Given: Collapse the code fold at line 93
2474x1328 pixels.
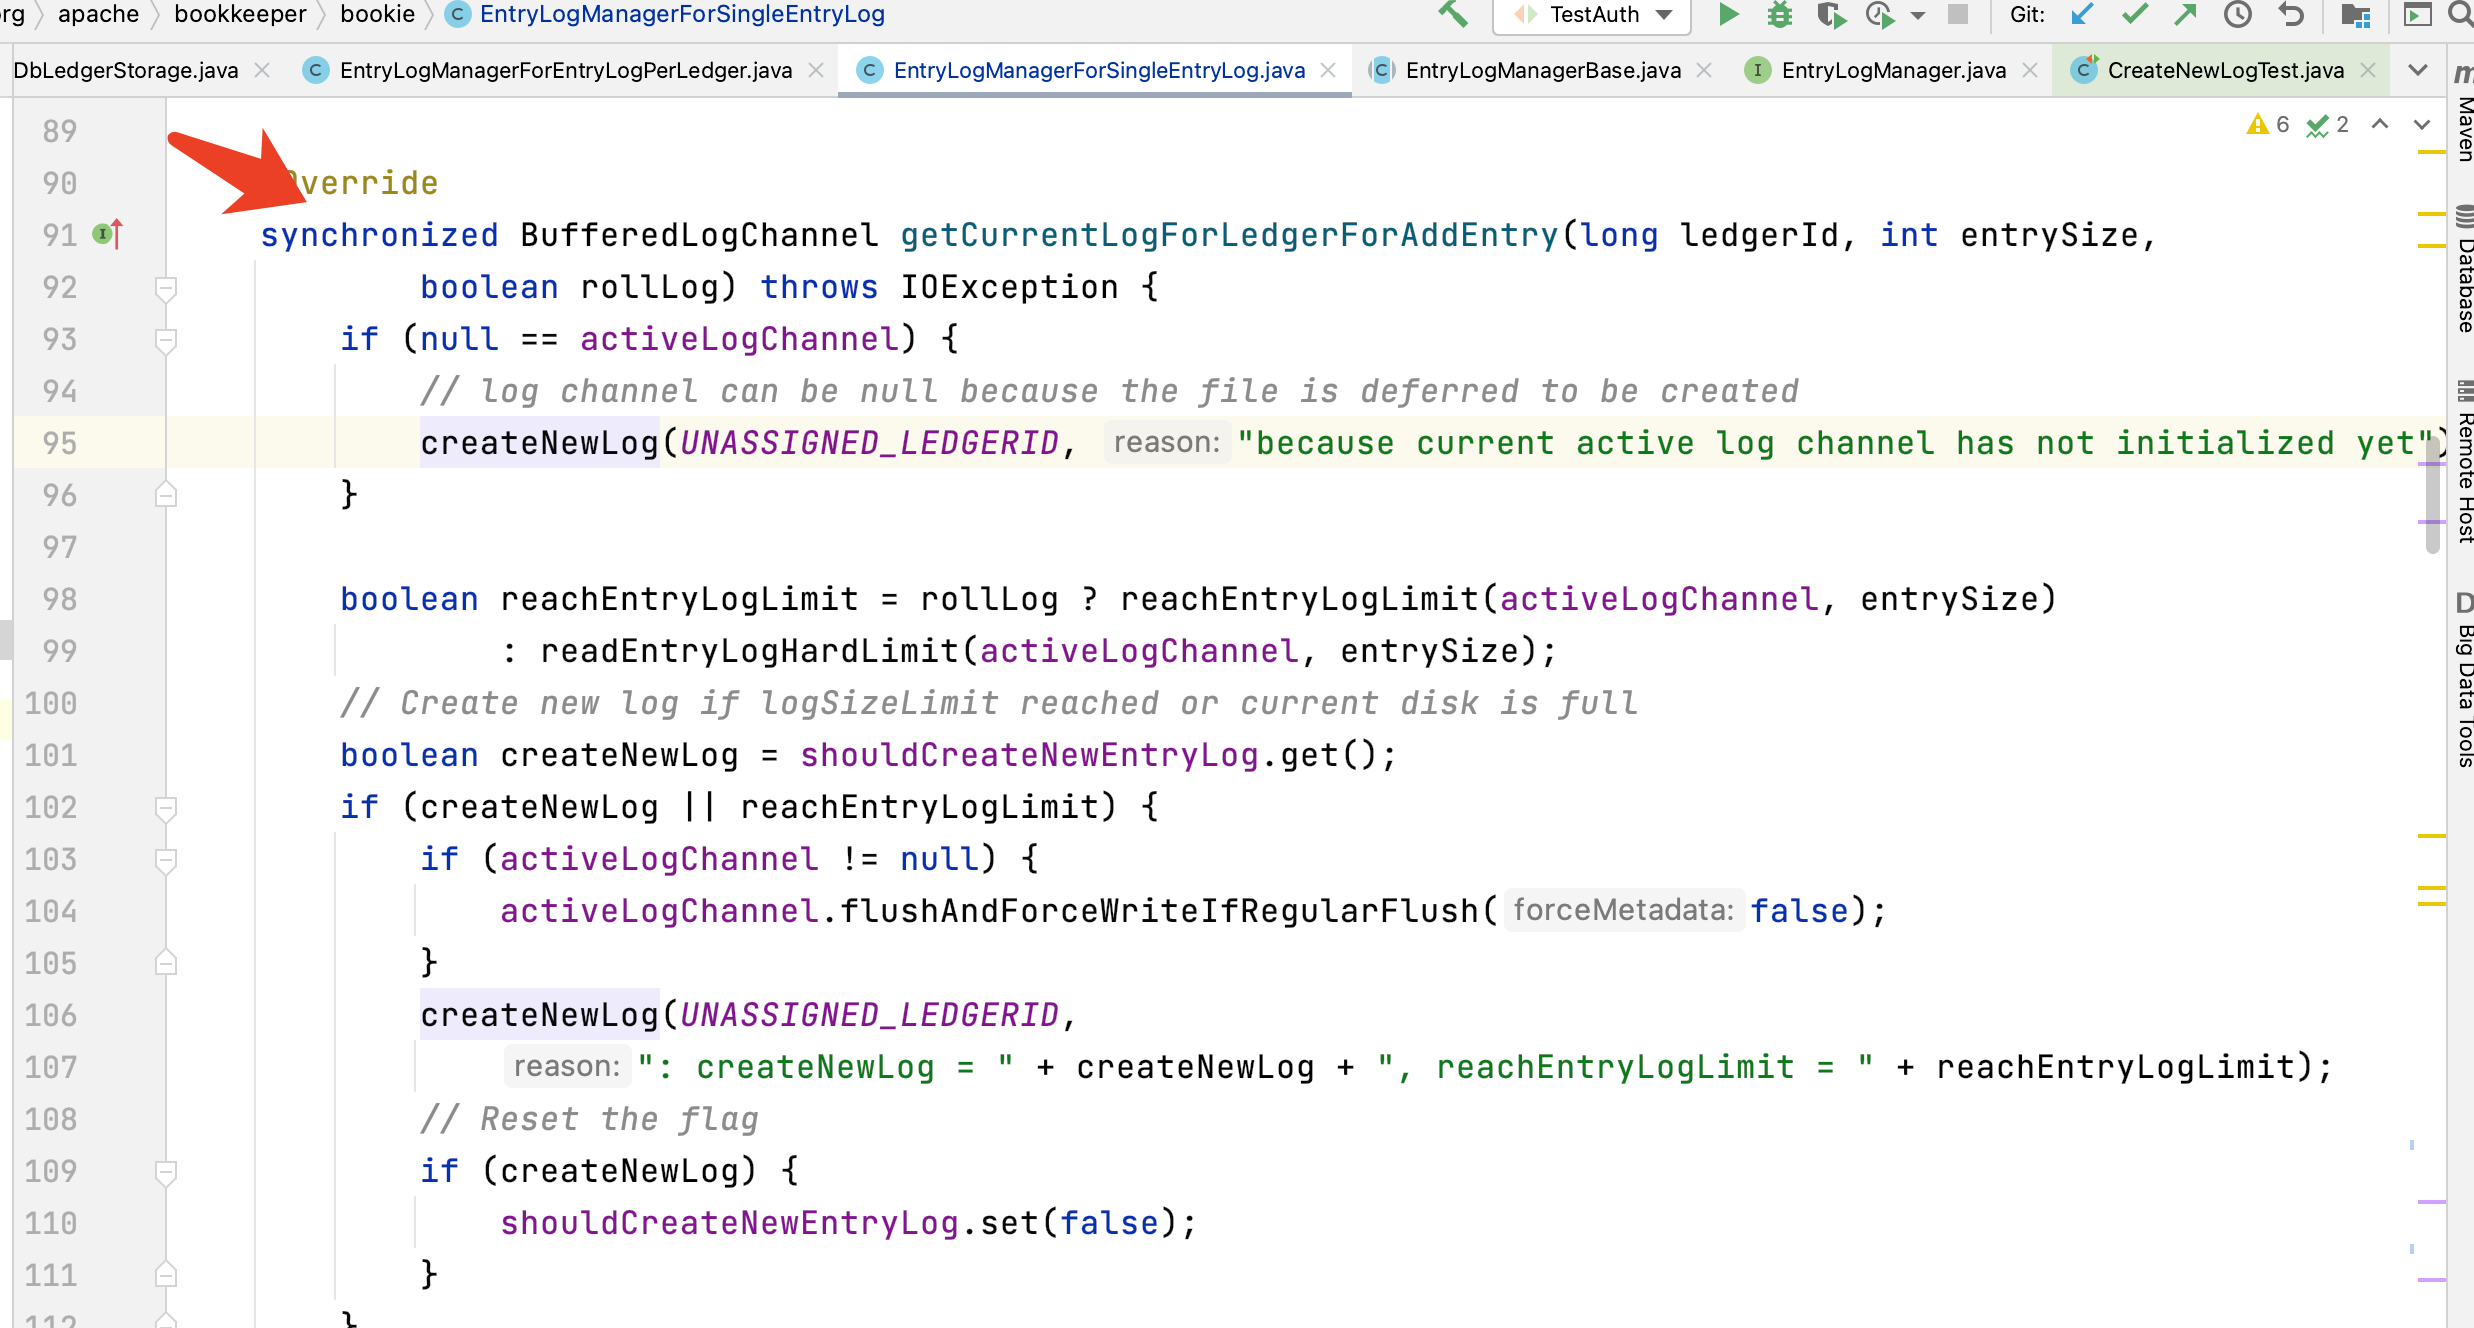Looking at the screenshot, I should coord(166,340).
